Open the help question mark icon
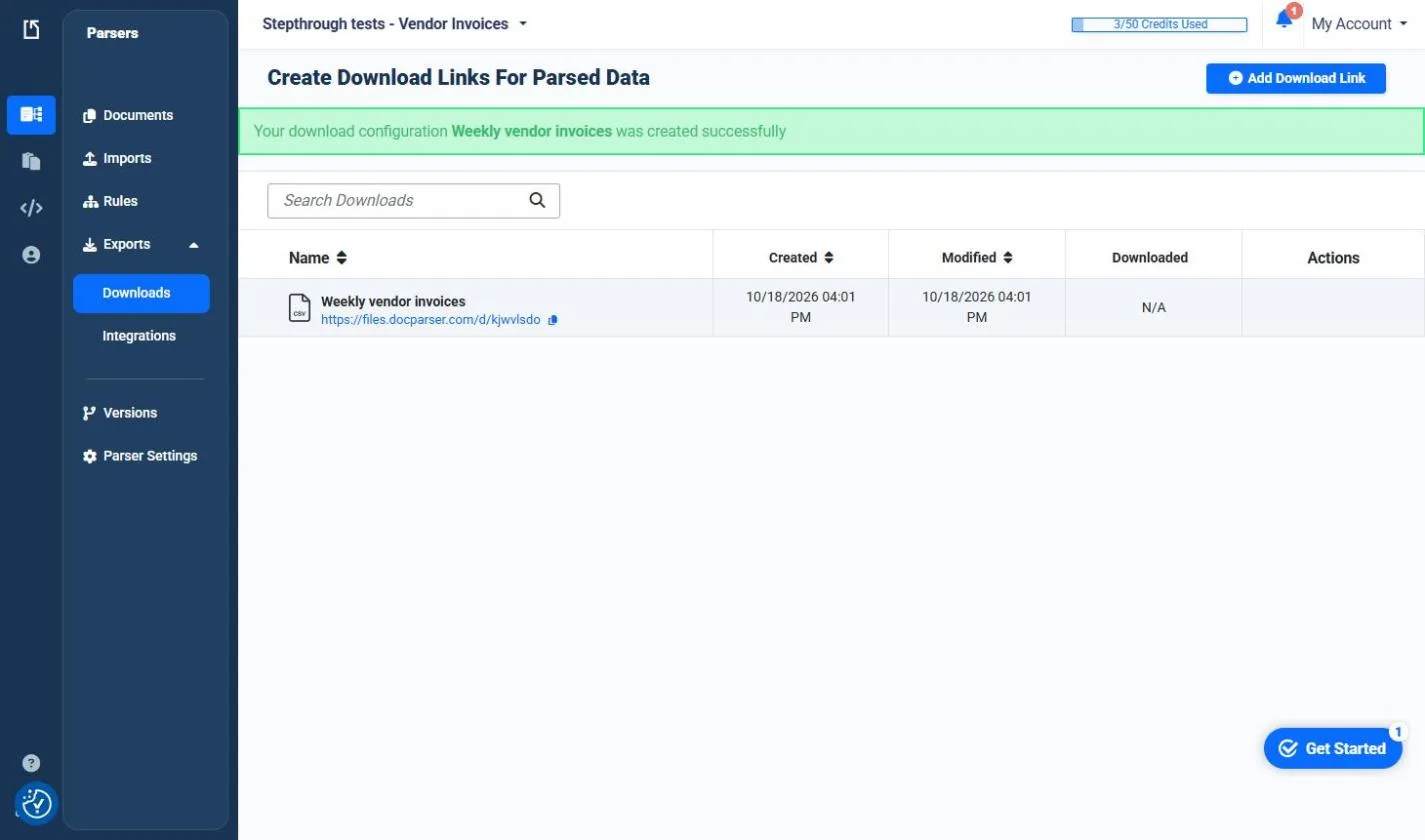The width and height of the screenshot is (1425, 840). pos(31,763)
